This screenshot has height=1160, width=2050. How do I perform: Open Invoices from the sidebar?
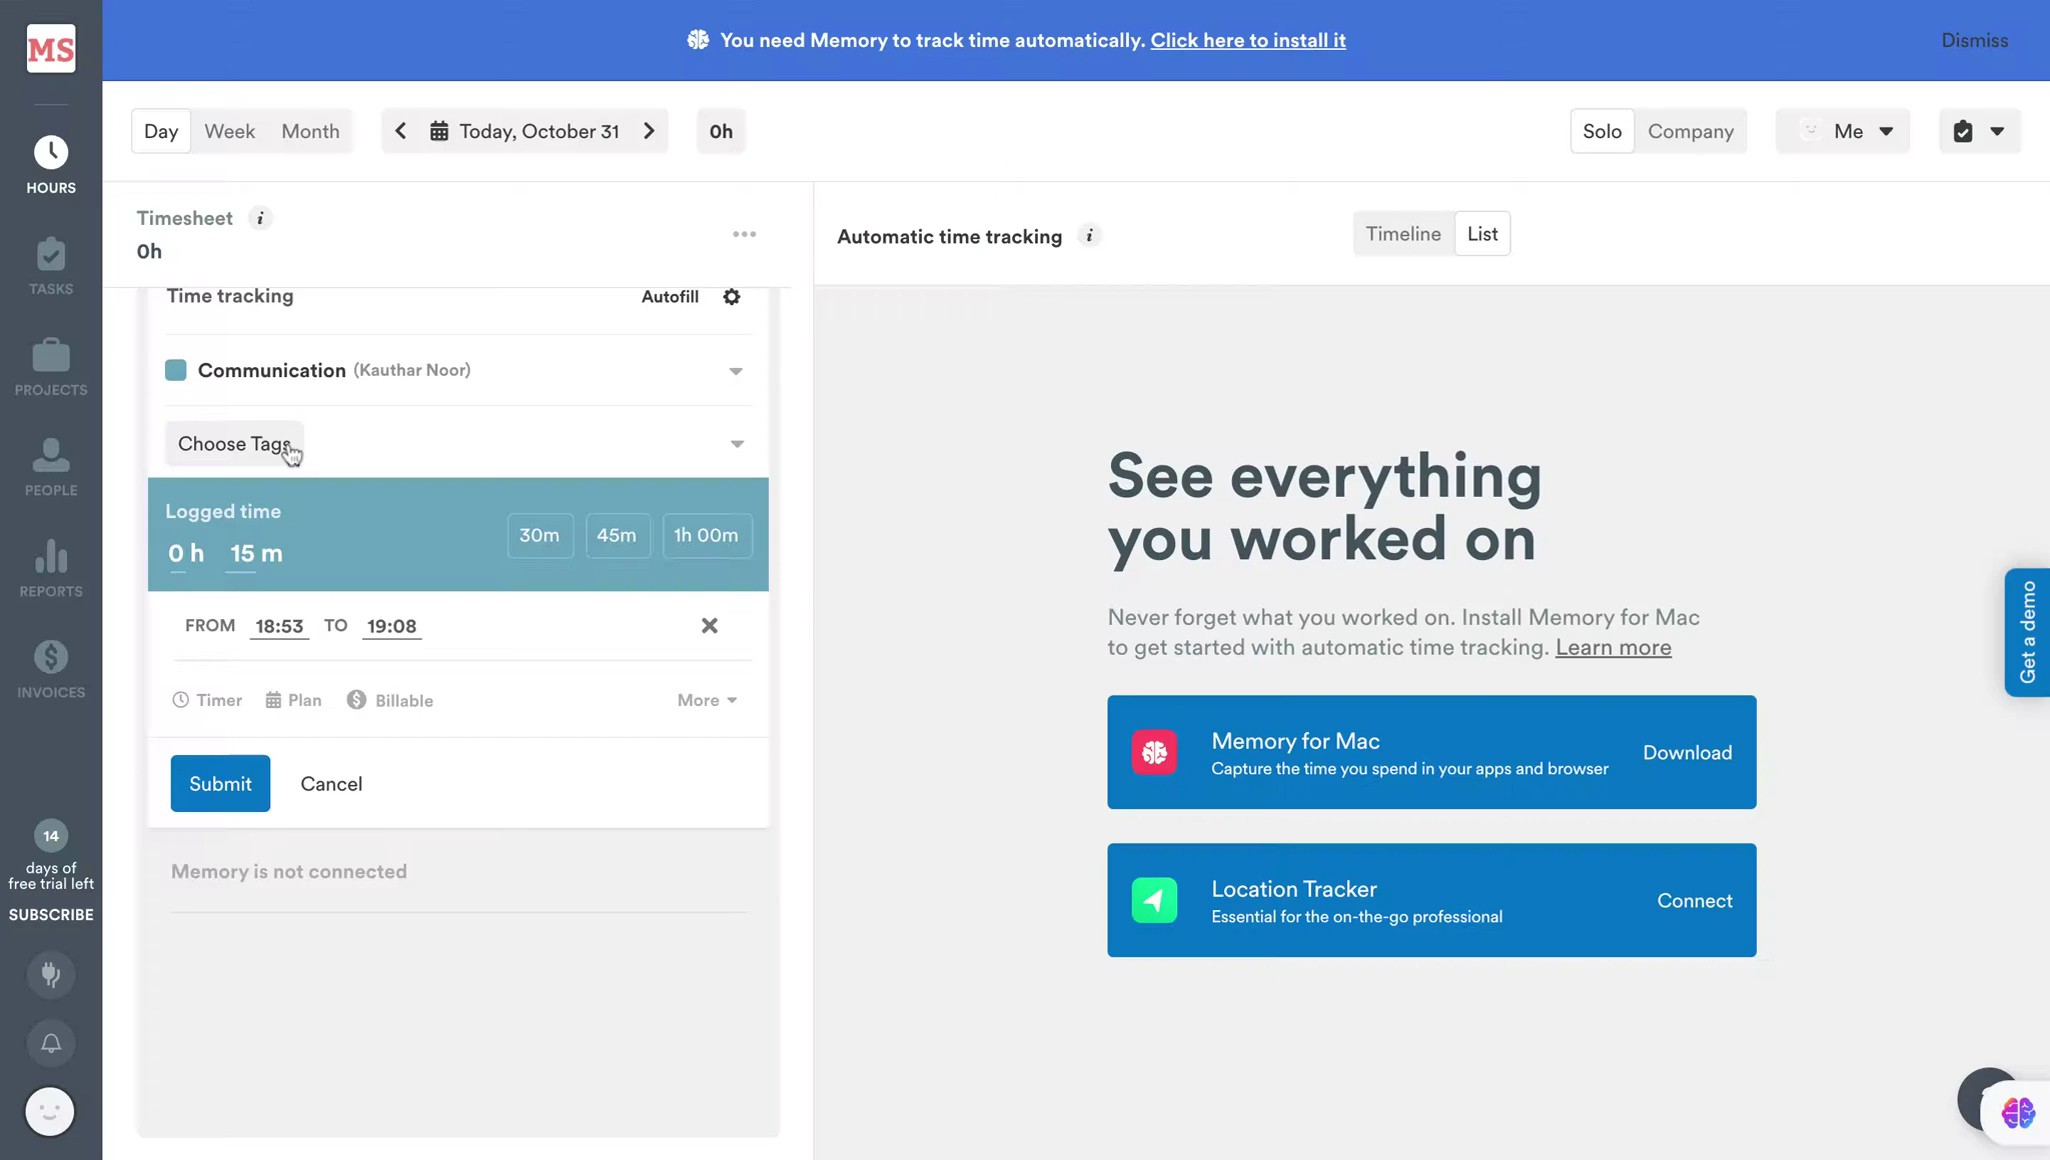pyautogui.click(x=51, y=670)
